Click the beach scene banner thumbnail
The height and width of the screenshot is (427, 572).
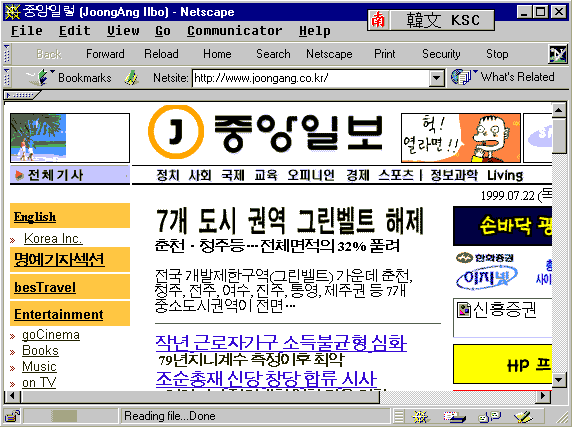[70, 138]
